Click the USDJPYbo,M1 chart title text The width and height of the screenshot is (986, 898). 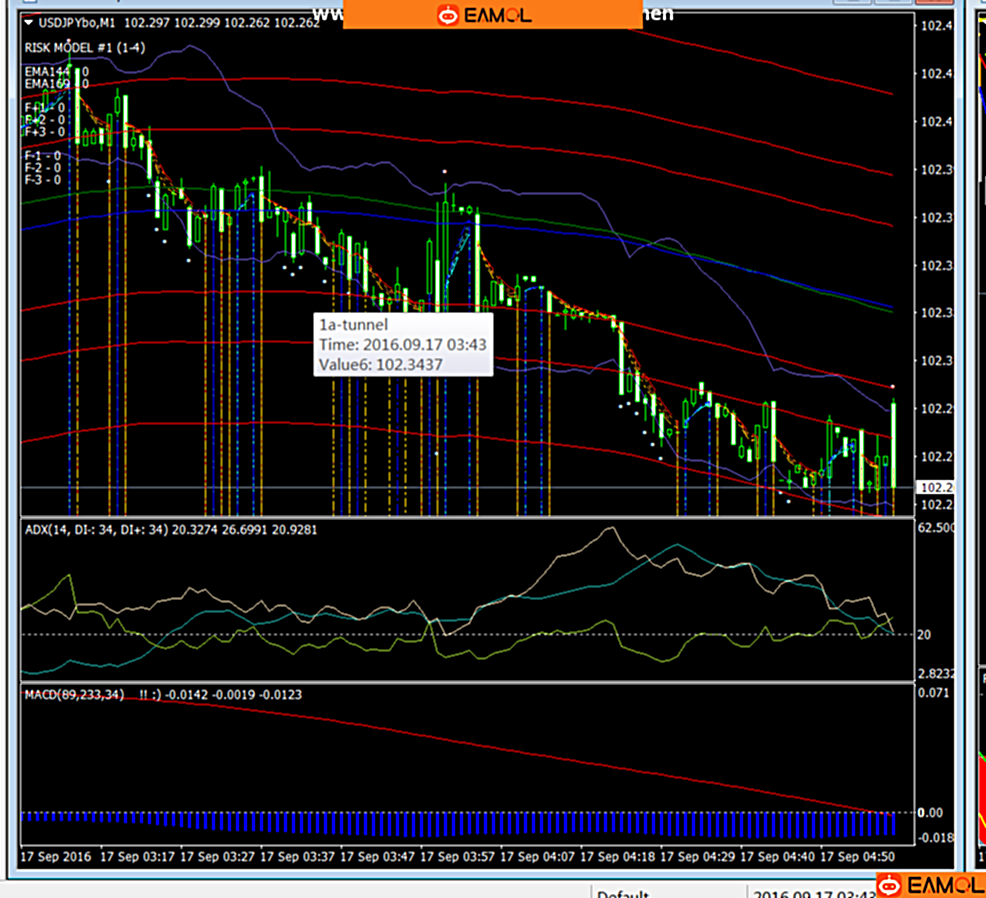click(75, 23)
